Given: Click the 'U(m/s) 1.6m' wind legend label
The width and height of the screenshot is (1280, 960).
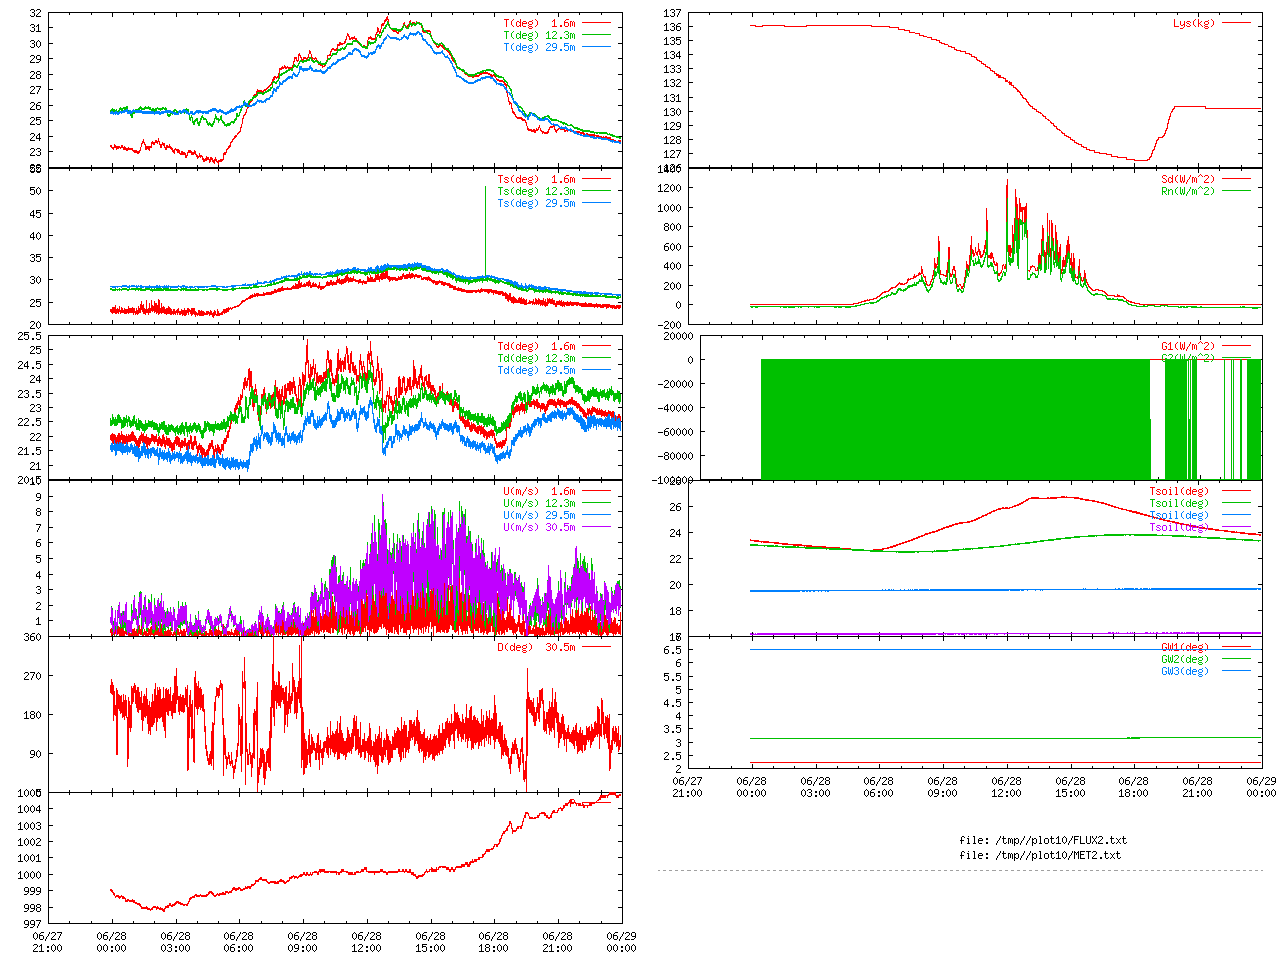Looking at the screenshot, I should pos(540,491).
